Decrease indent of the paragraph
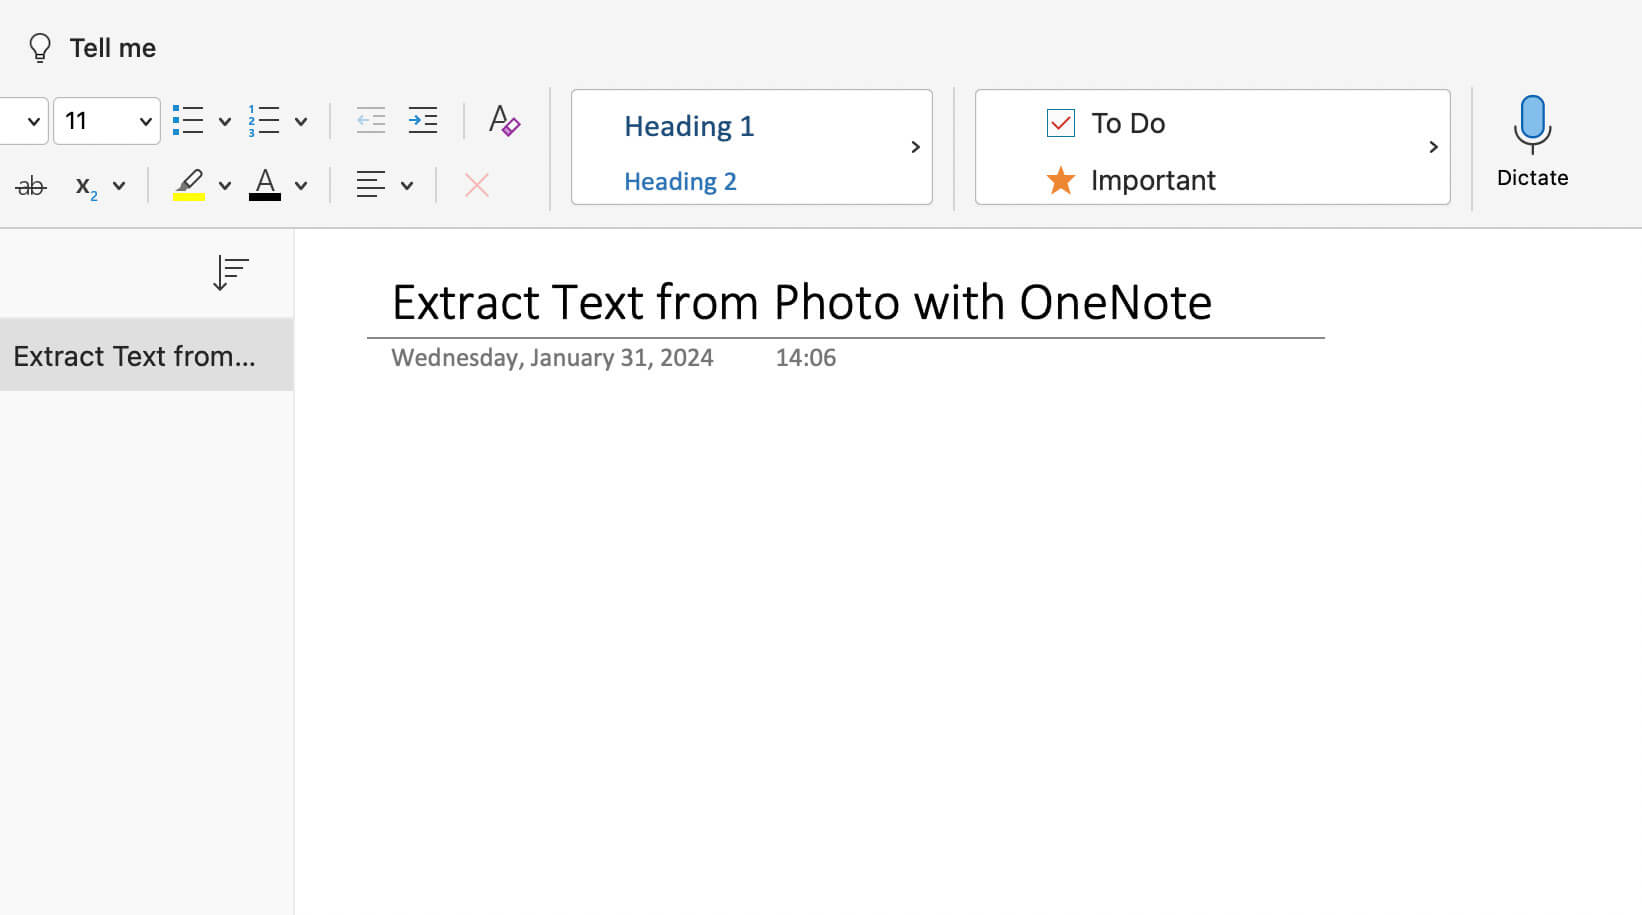The height and width of the screenshot is (915, 1642). (x=371, y=121)
